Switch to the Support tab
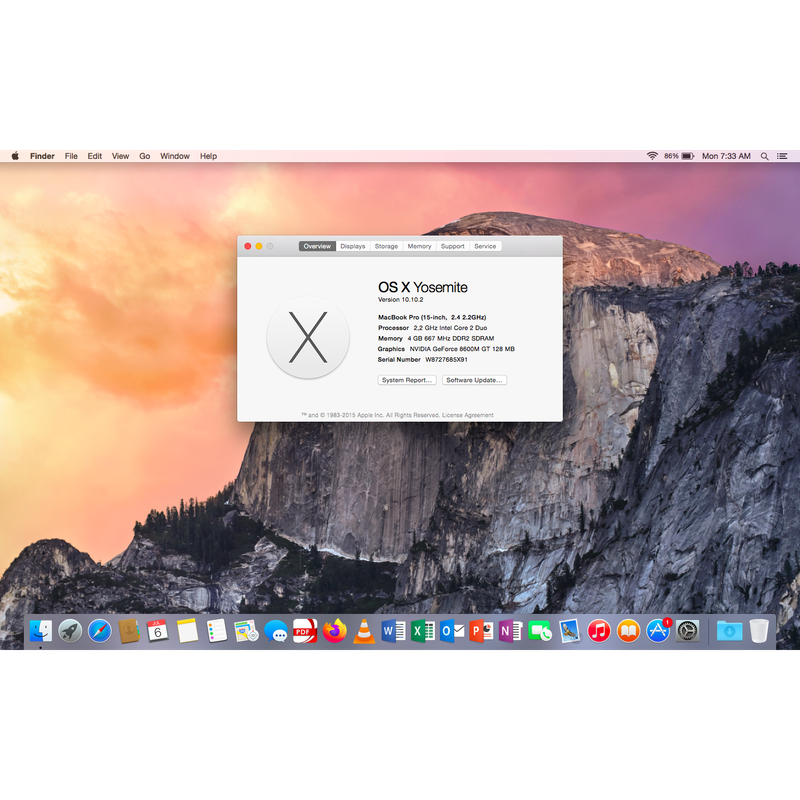Image resolution: width=800 pixels, height=800 pixels. click(453, 246)
